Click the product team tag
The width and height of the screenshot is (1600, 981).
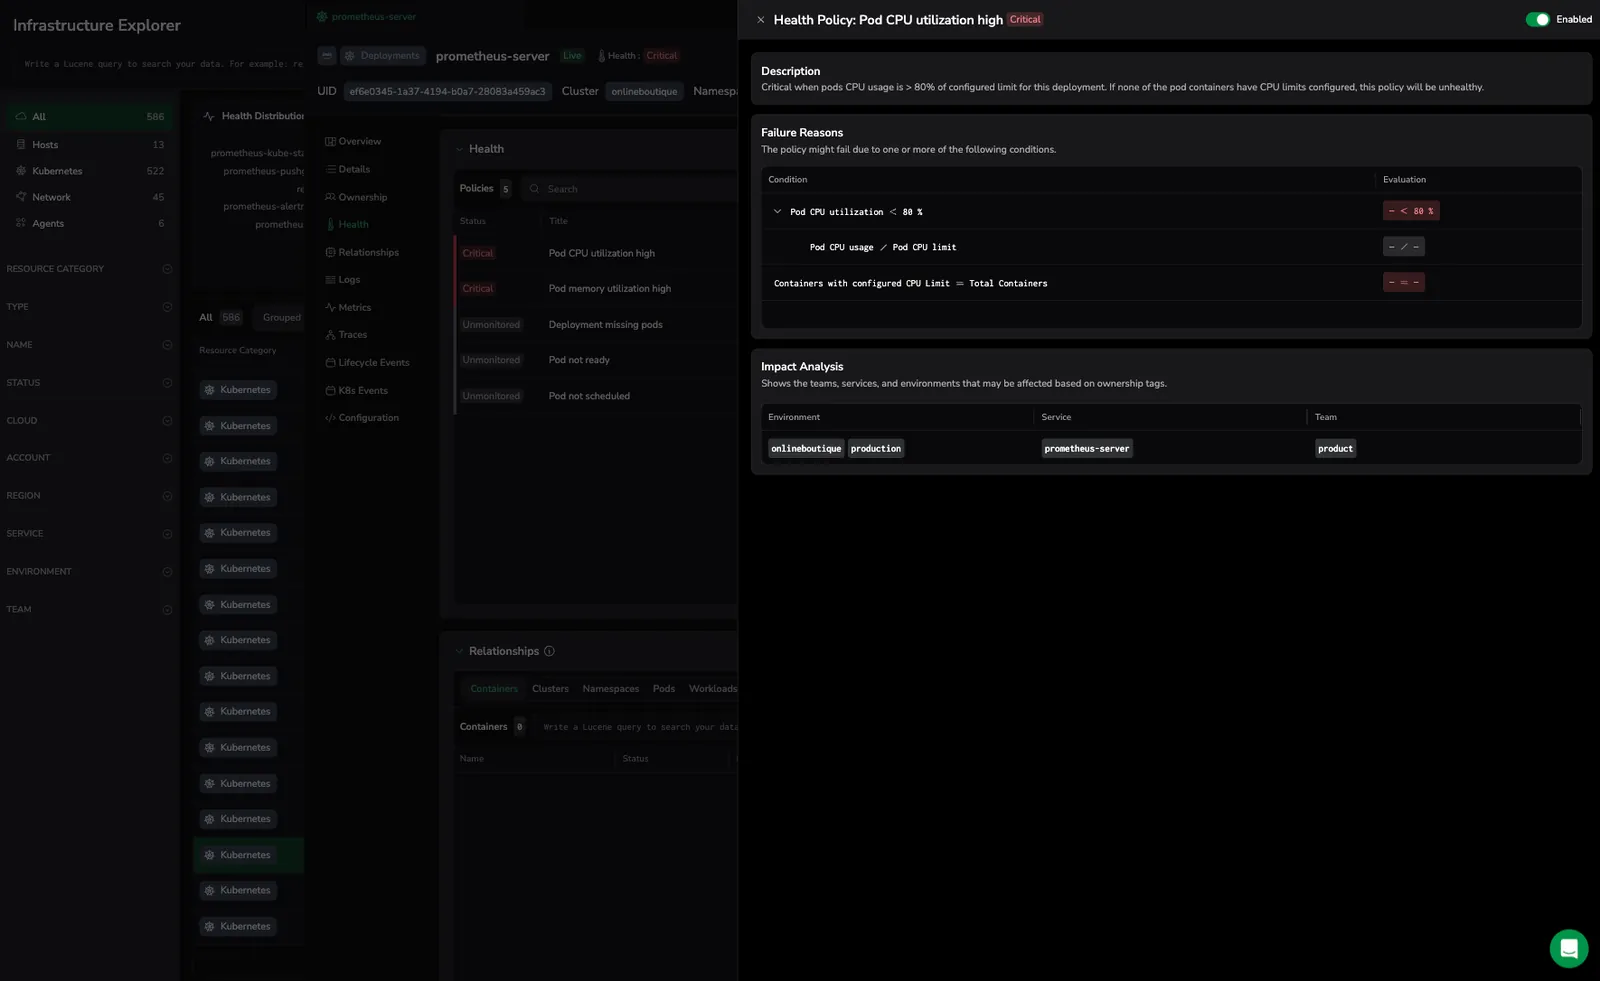[x=1335, y=449]
